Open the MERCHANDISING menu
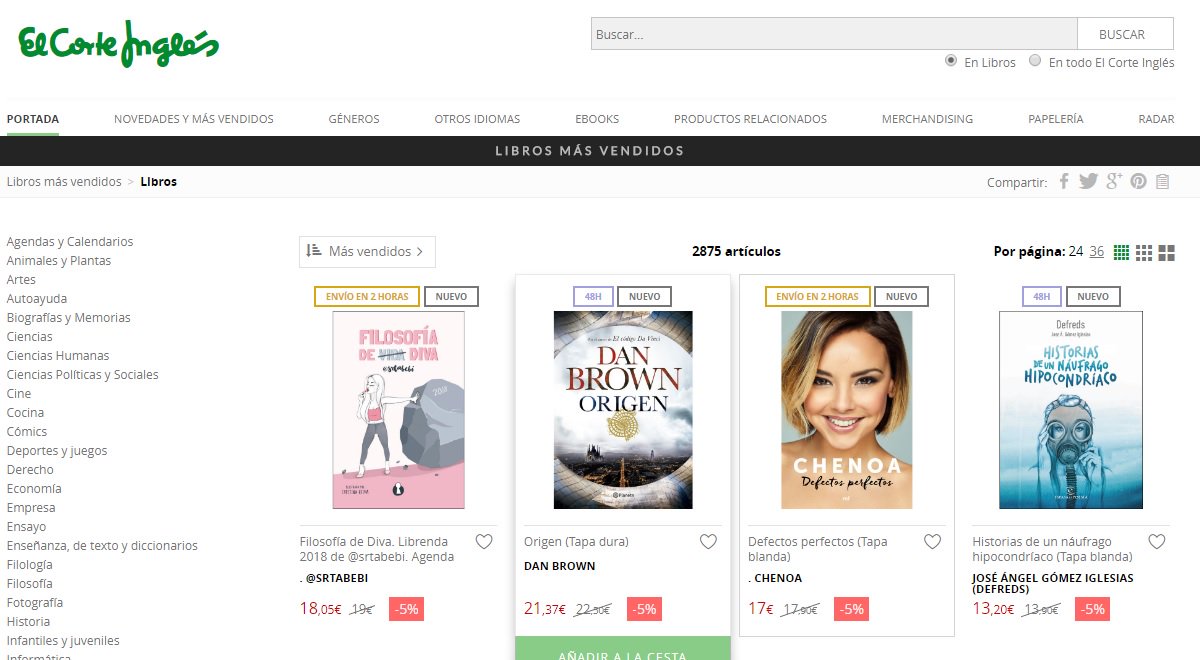Screen dimensions: 1200x660 (927, 119)
